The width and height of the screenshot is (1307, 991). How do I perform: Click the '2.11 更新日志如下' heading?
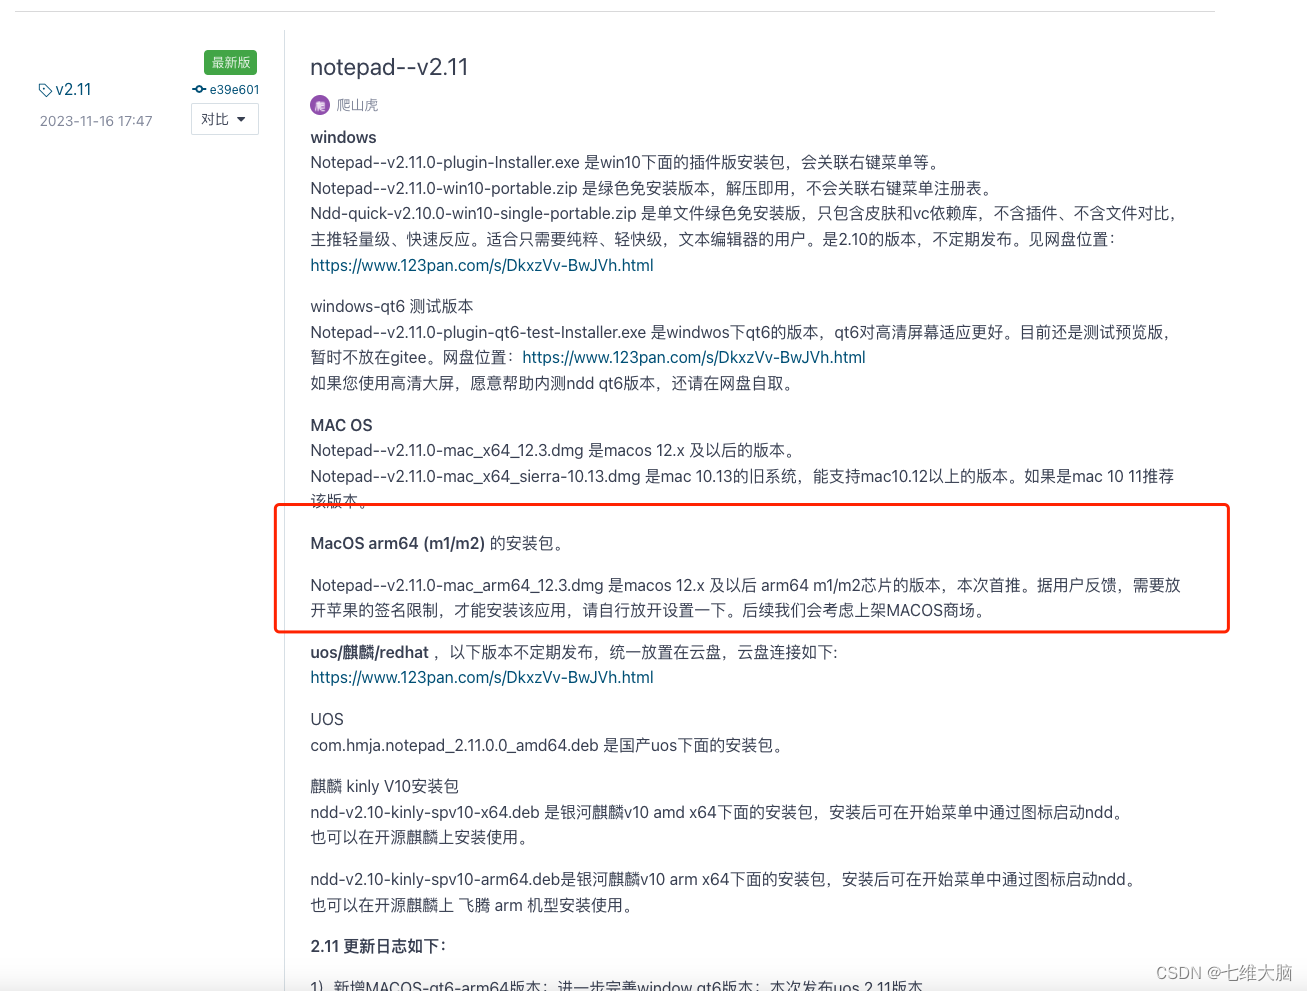point(378,946)
